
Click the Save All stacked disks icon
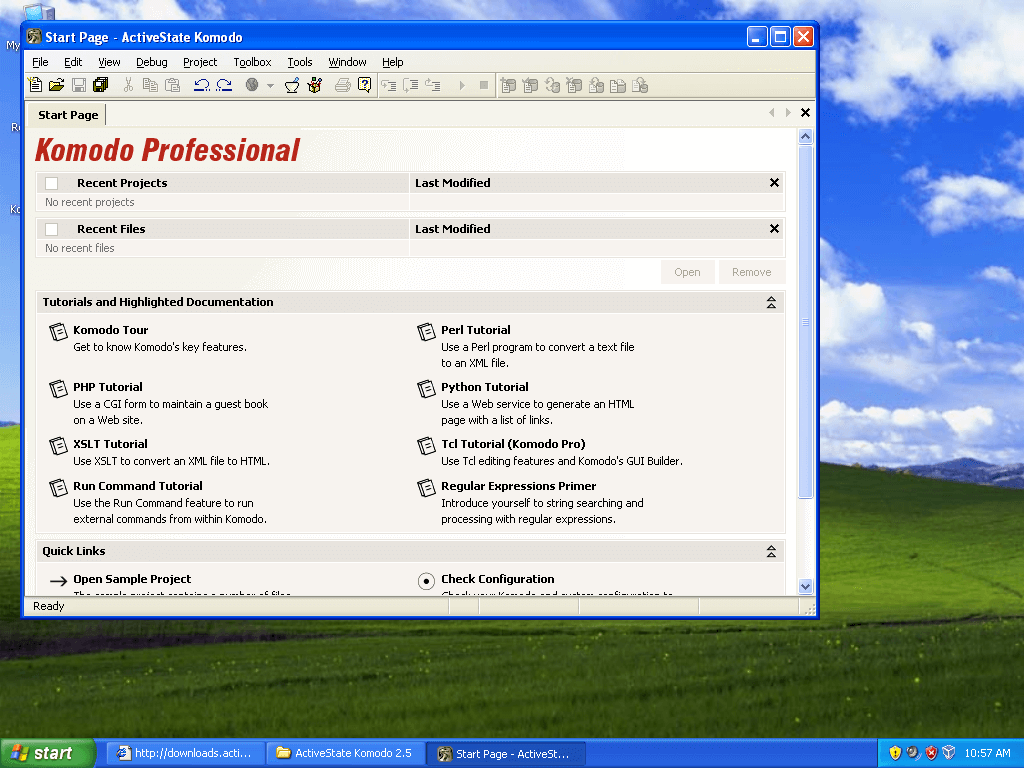coord(101,85)
